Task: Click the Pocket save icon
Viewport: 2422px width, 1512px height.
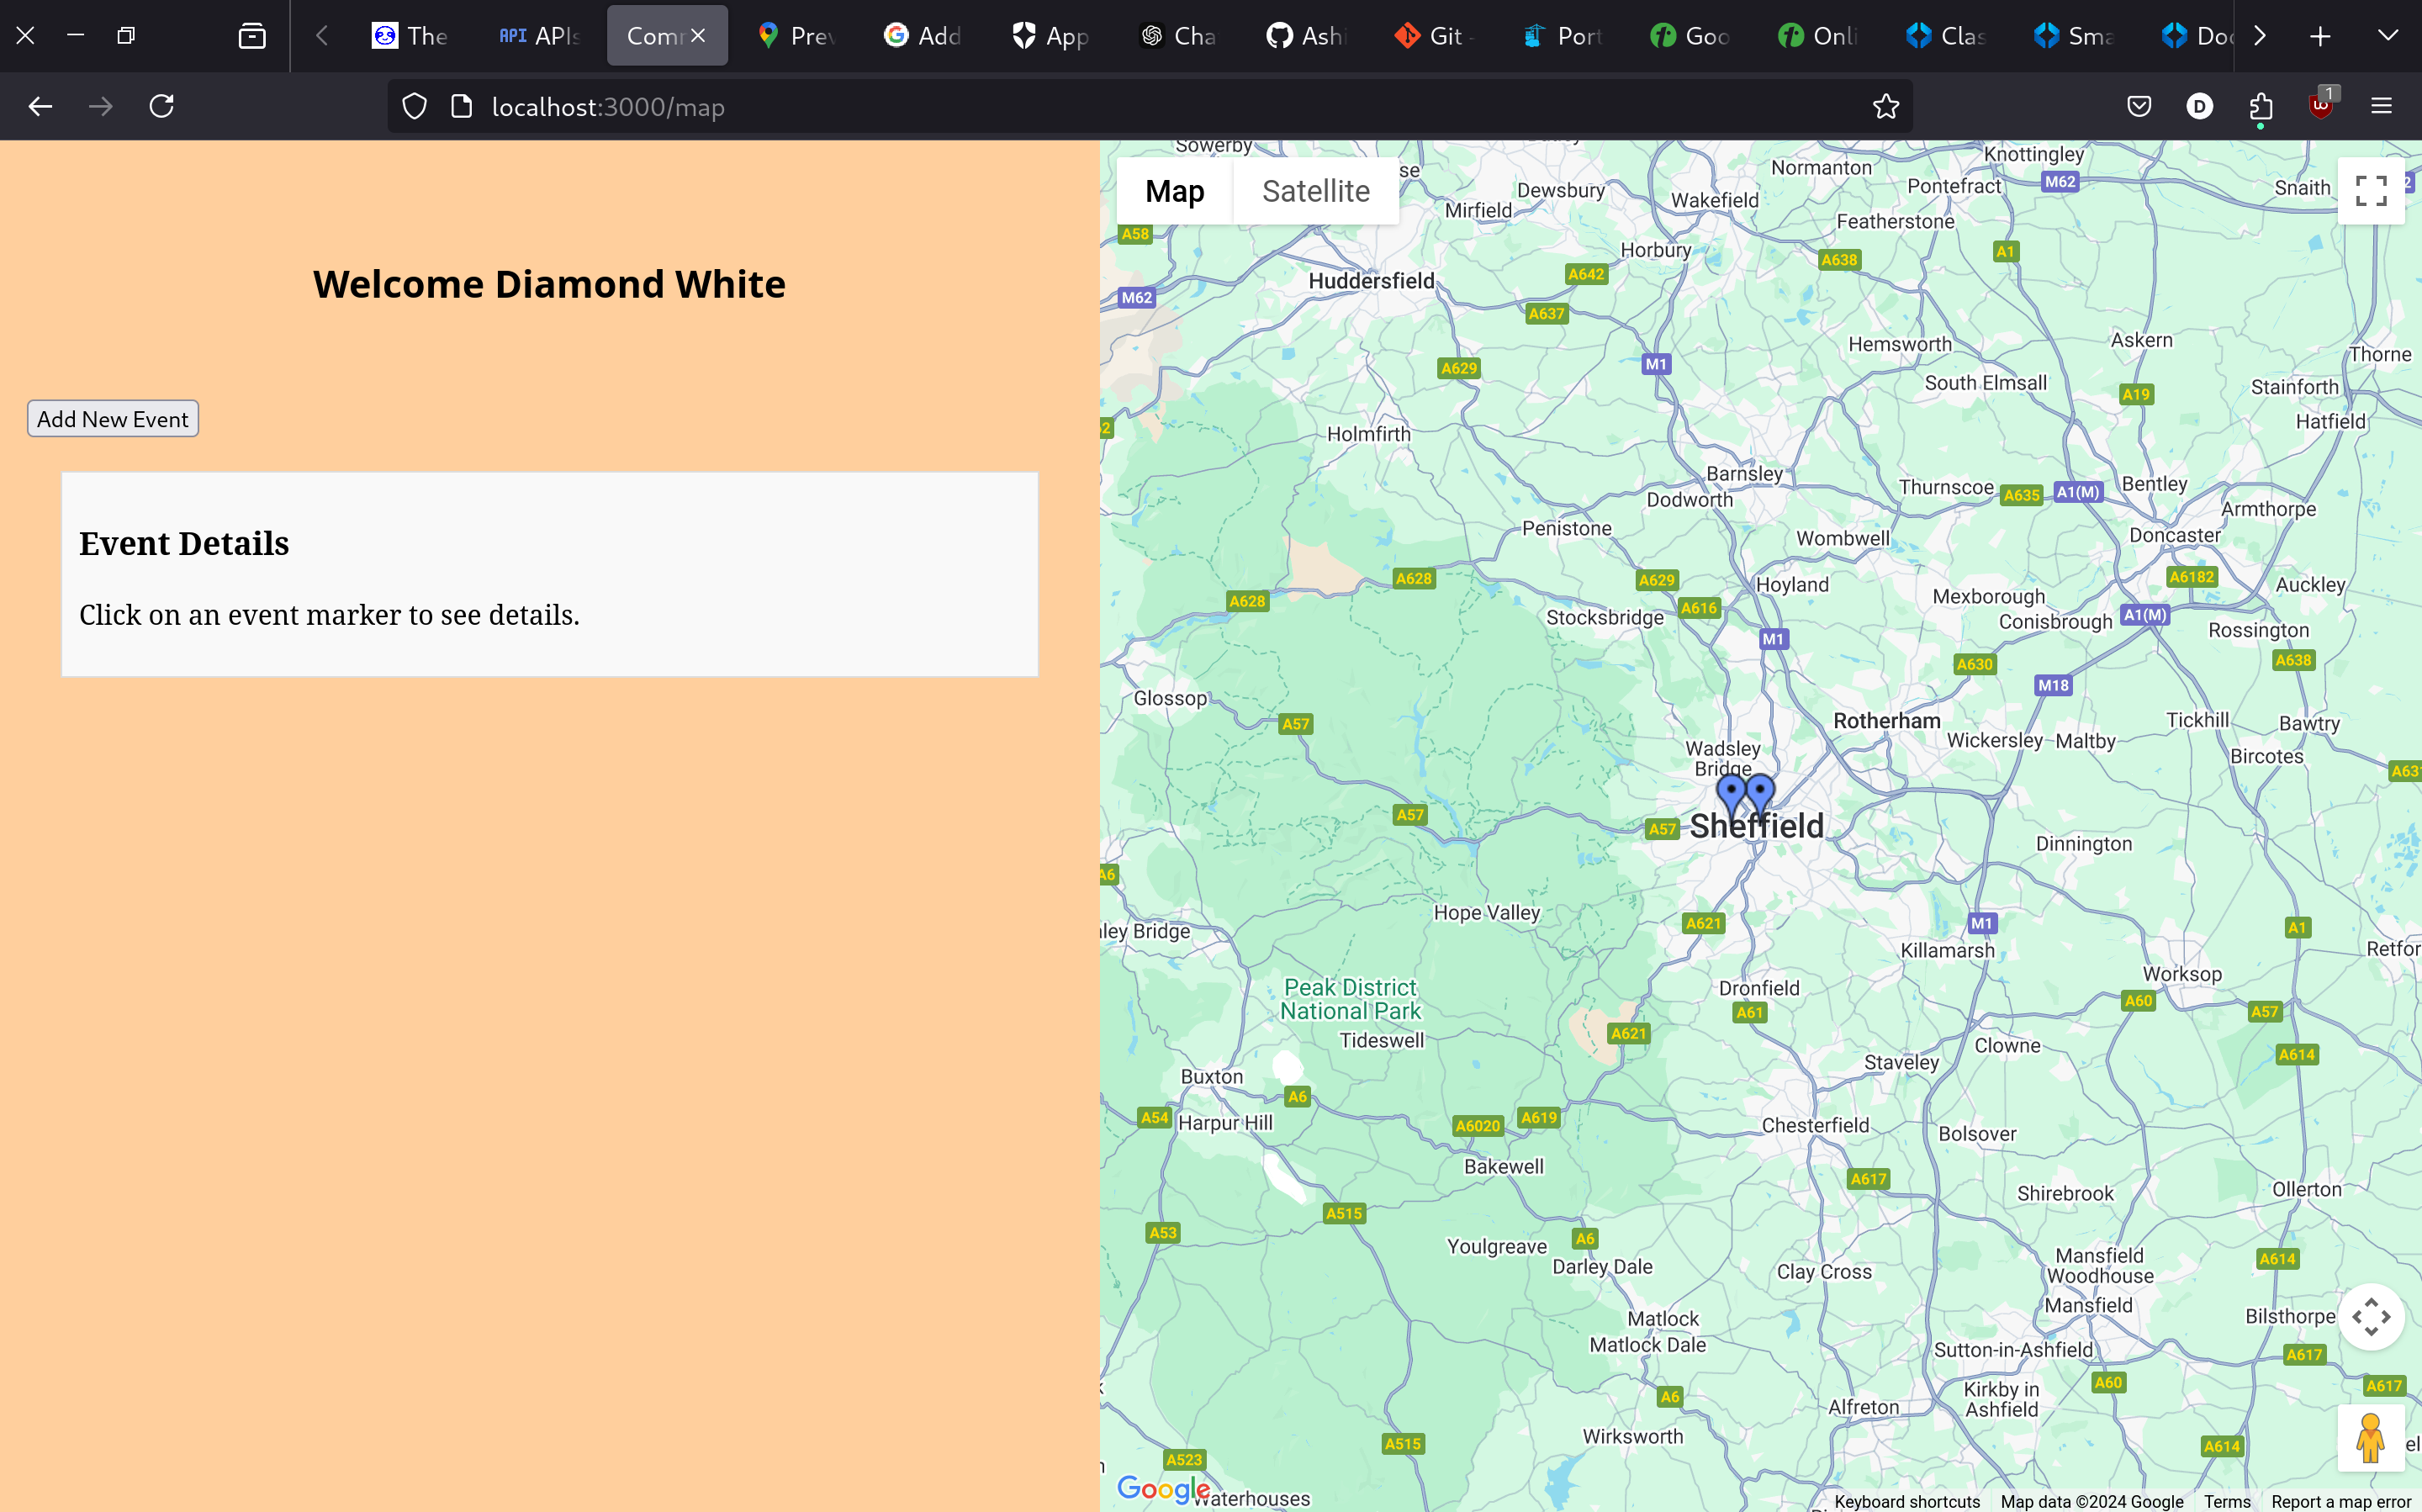Action: (2139, 106)
